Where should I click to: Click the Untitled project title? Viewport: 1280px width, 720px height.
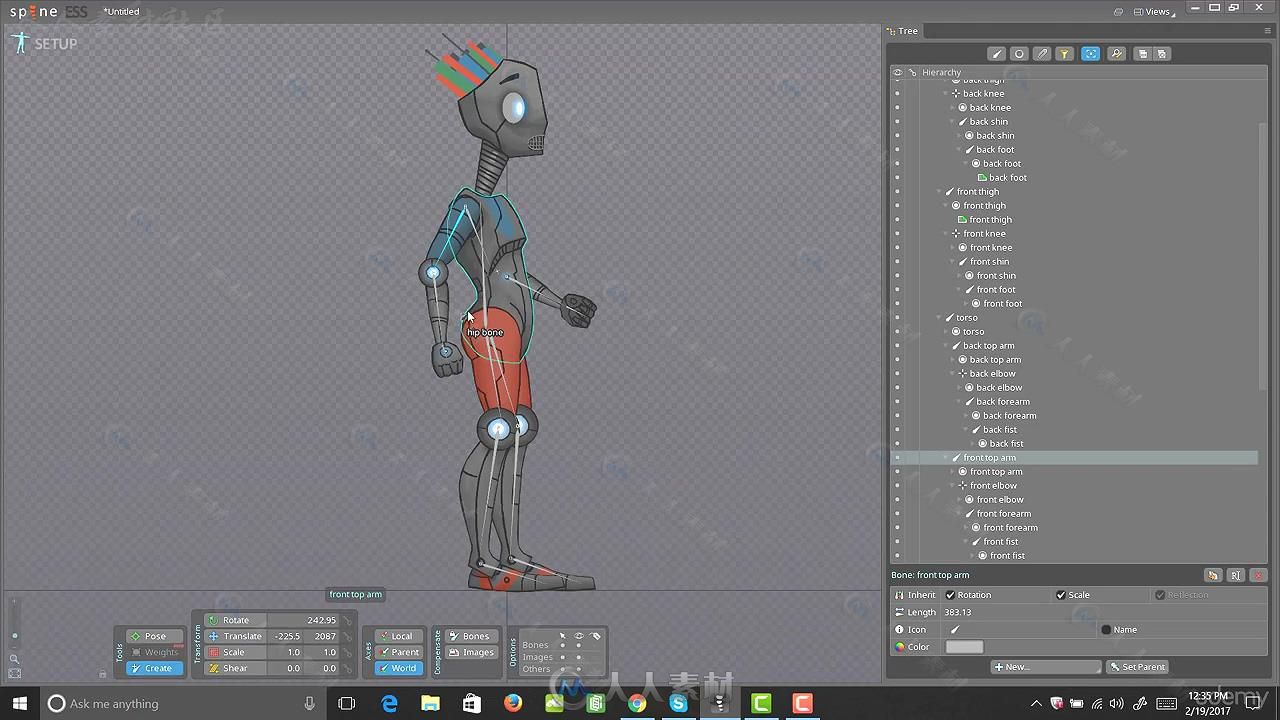point(121,12)
